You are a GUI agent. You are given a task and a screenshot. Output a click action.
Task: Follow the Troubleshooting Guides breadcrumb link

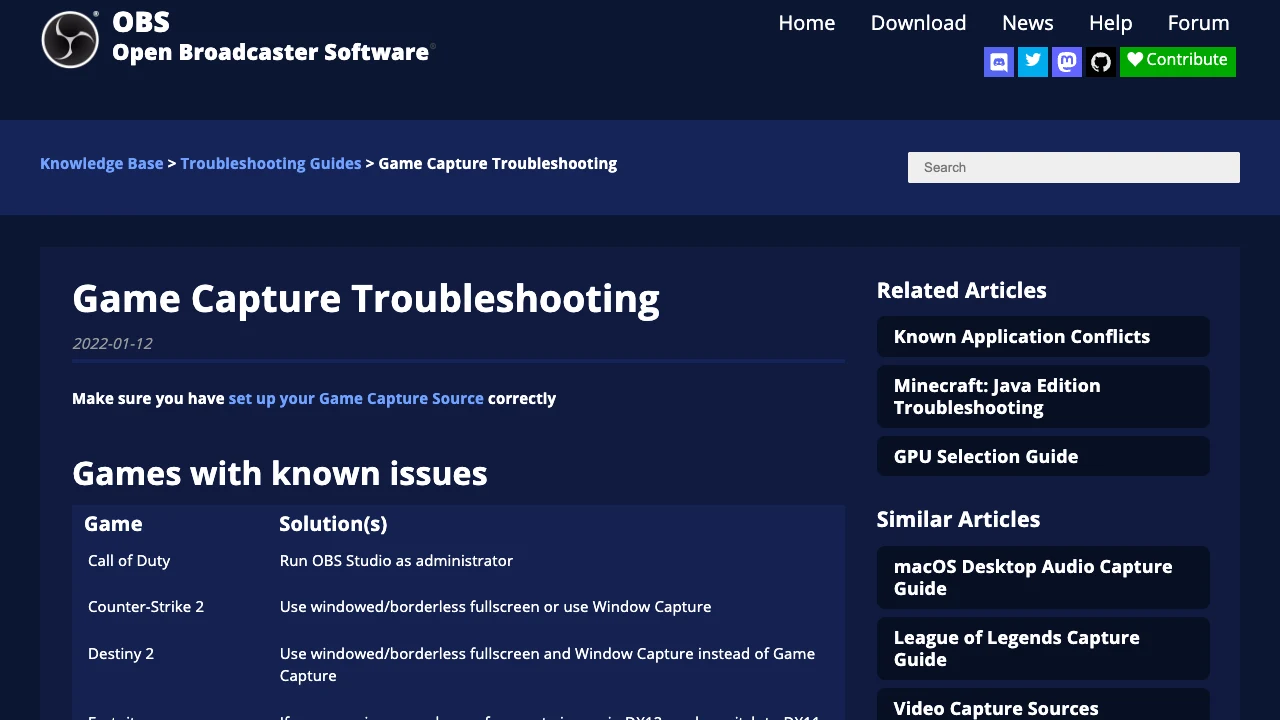pos(271,163)
